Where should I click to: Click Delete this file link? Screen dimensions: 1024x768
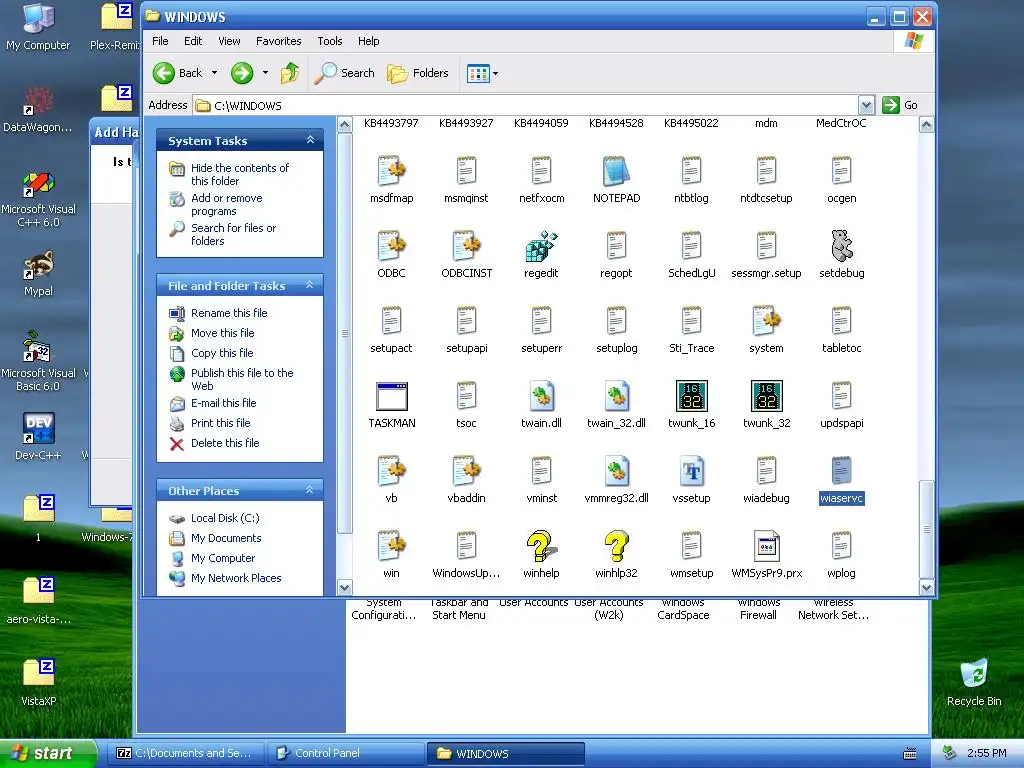(x=225, y=443)
